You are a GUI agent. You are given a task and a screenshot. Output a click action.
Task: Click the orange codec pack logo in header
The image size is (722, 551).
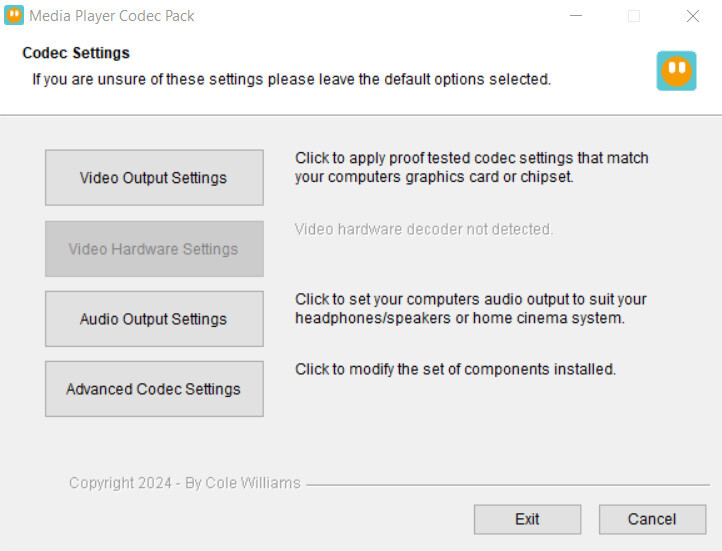[x=676, y=71]
